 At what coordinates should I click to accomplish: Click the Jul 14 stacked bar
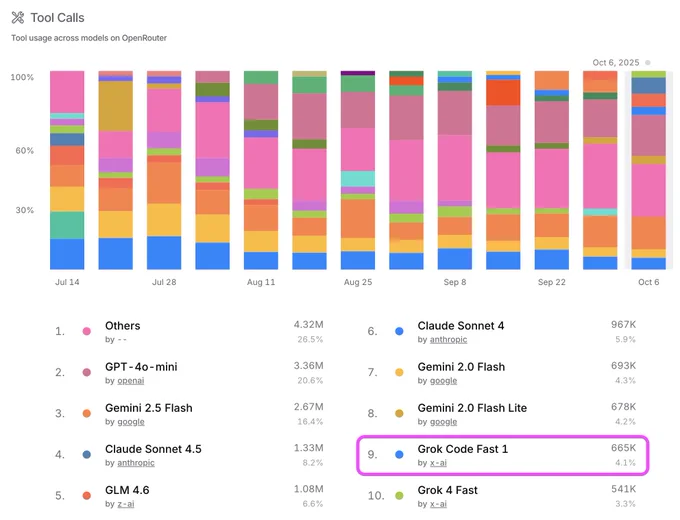coord(67,170)
